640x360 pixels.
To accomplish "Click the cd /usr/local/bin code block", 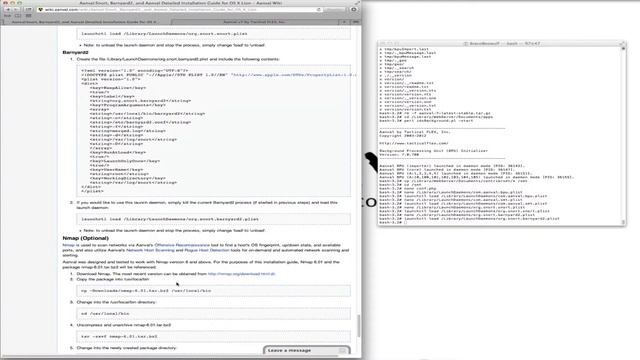I will click(213, 313).
